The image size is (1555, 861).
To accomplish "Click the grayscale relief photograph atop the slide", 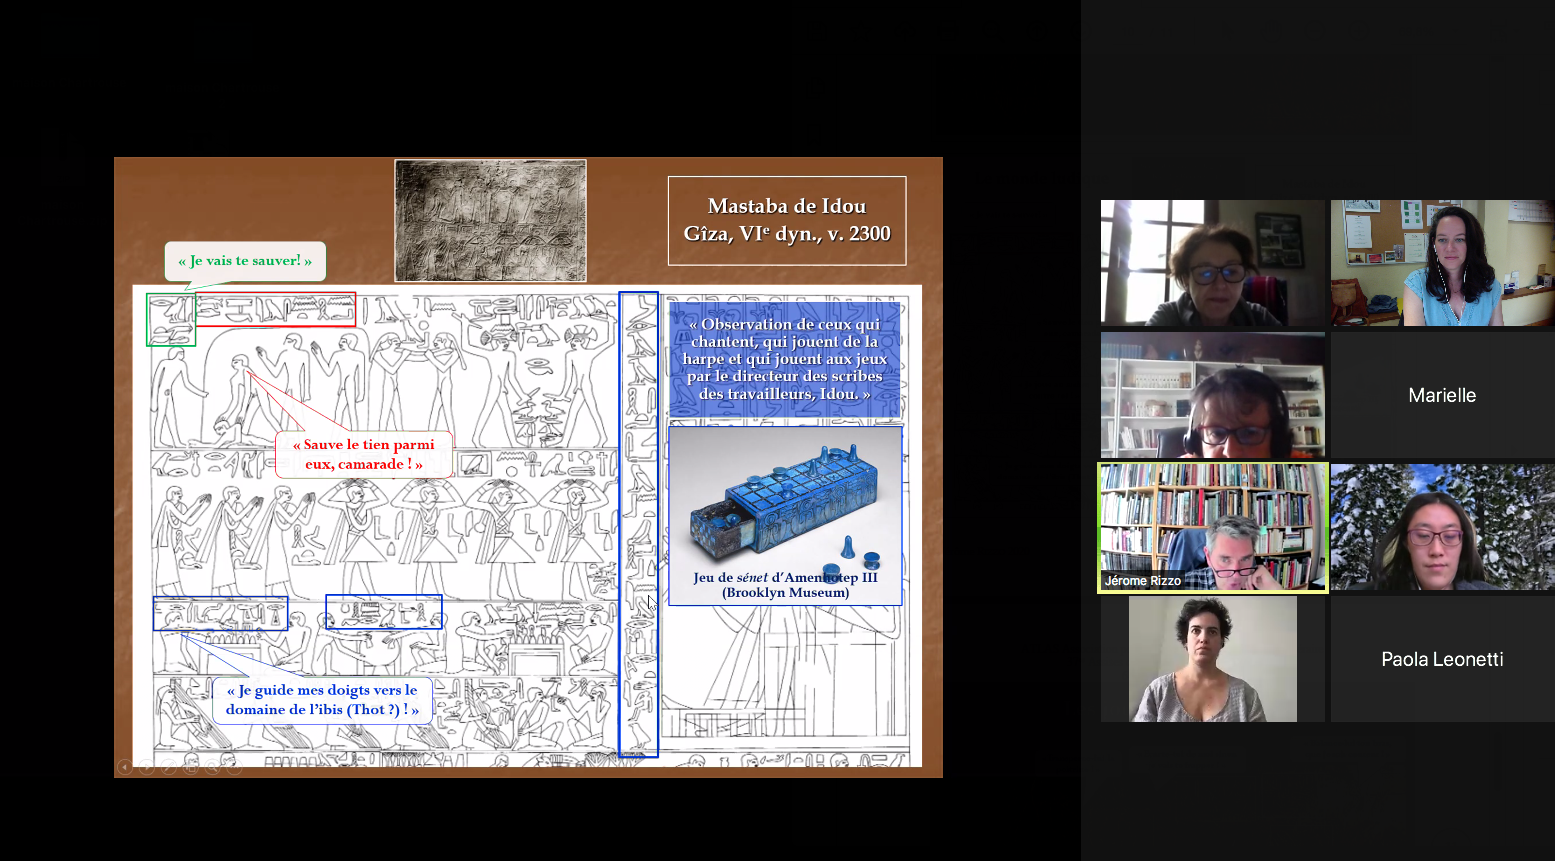I will [x=490, y=220].
